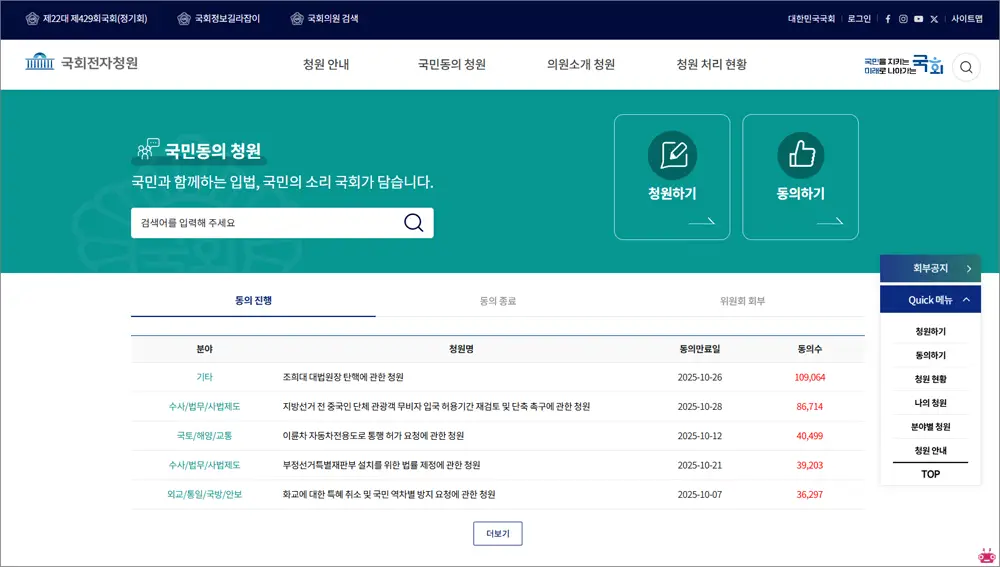Click category 외교/통일/국방/안보

pos(205,494)
